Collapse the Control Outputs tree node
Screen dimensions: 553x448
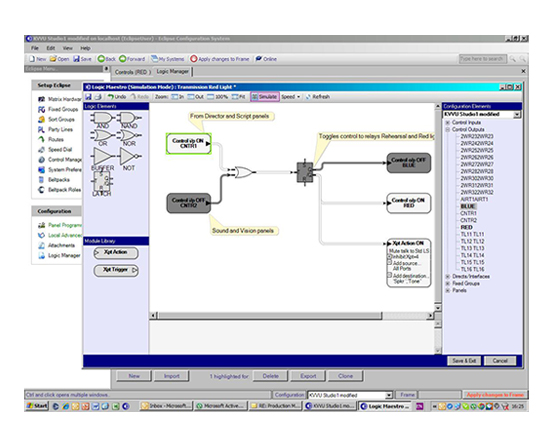click(x=448, y=129)
